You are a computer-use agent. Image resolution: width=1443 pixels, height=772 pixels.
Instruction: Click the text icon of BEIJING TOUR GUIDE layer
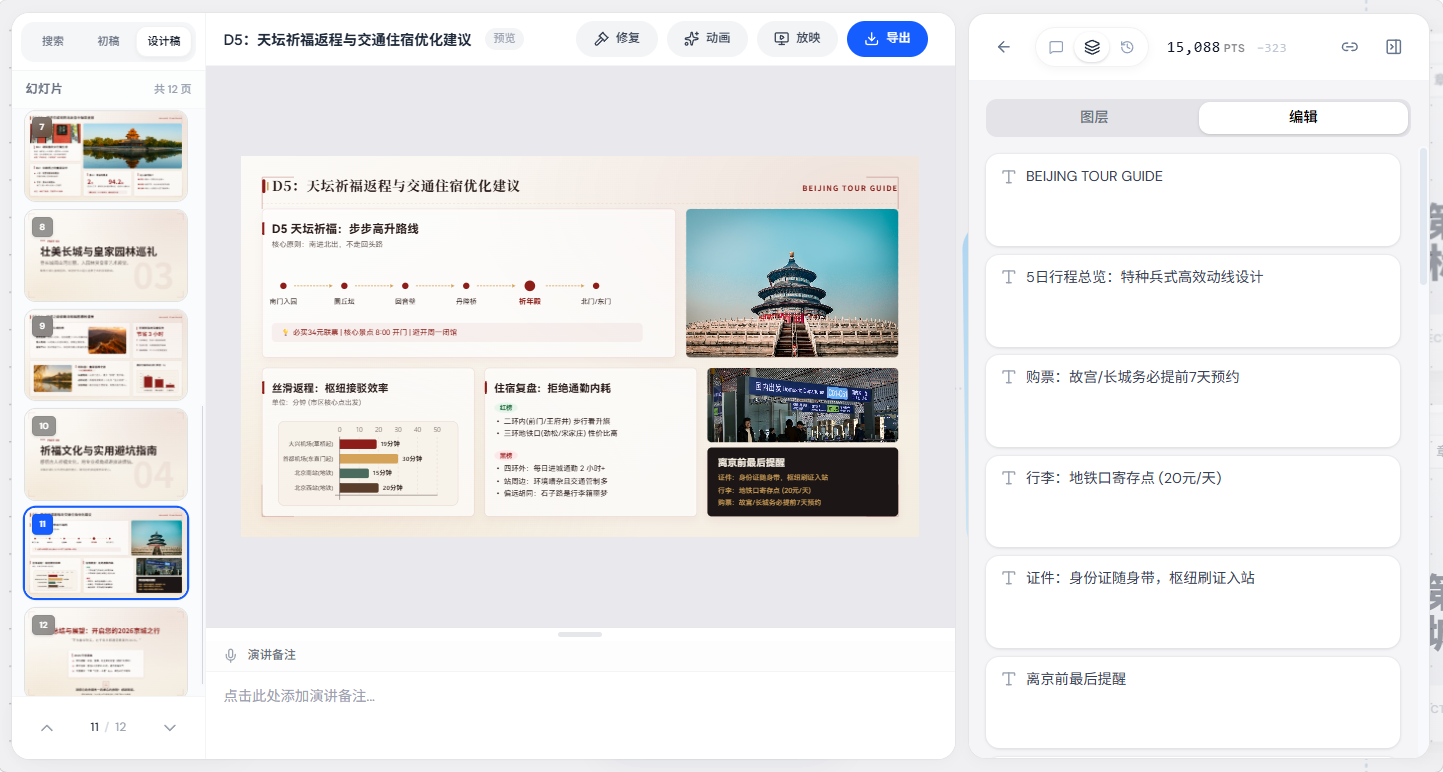pyautogui.click(x=1009, y=177)
